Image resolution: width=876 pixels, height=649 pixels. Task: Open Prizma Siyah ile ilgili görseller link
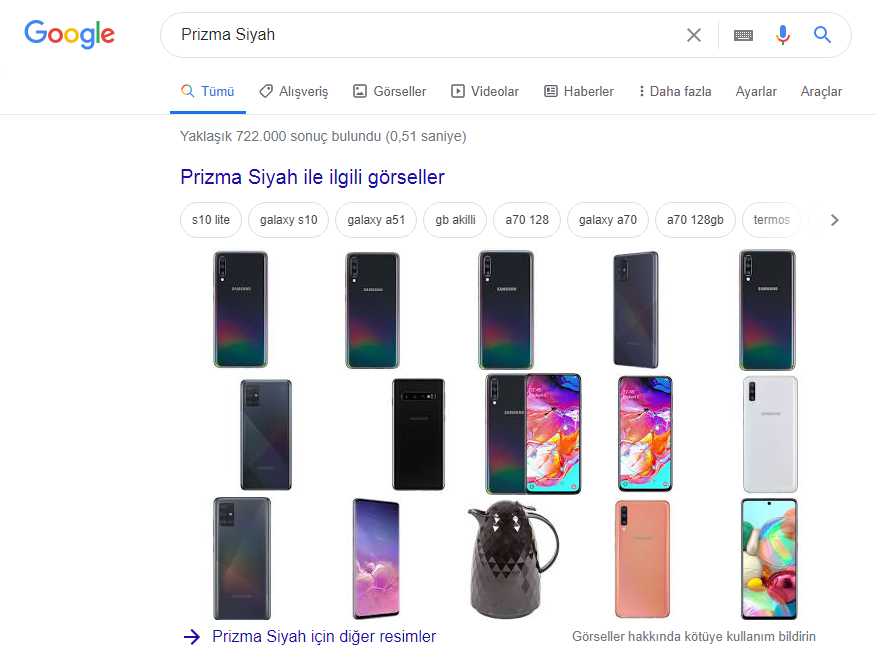coord(312,177)
